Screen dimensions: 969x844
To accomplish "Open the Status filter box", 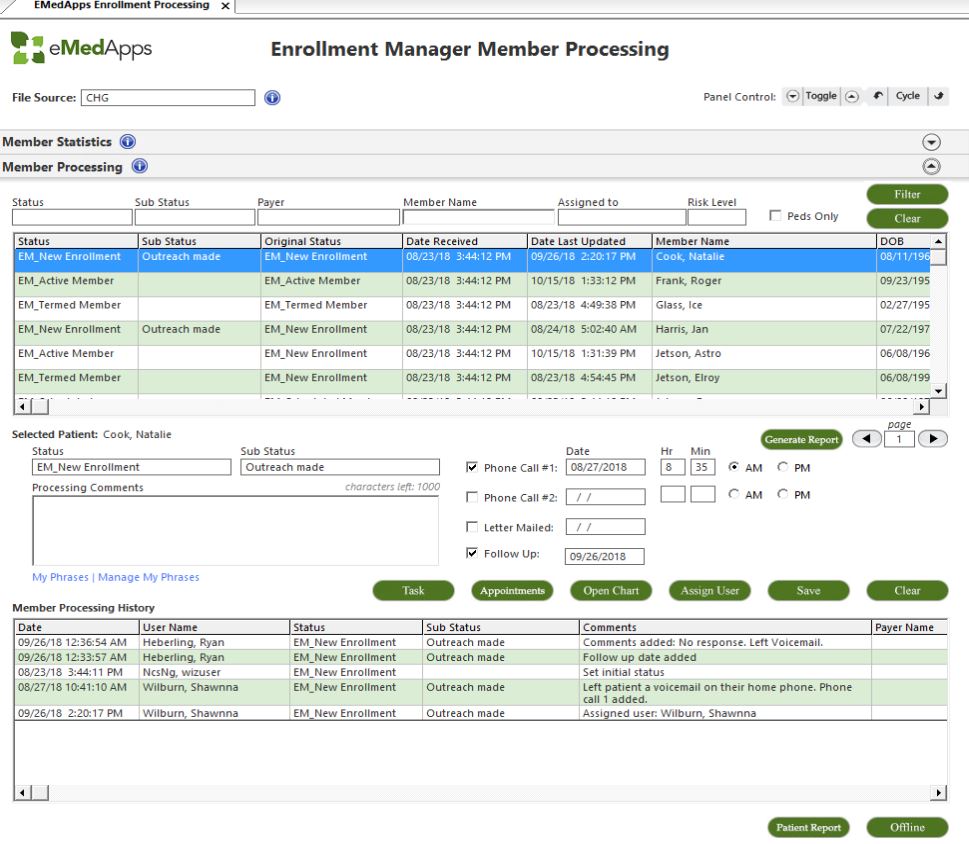I will coord(72,217).
